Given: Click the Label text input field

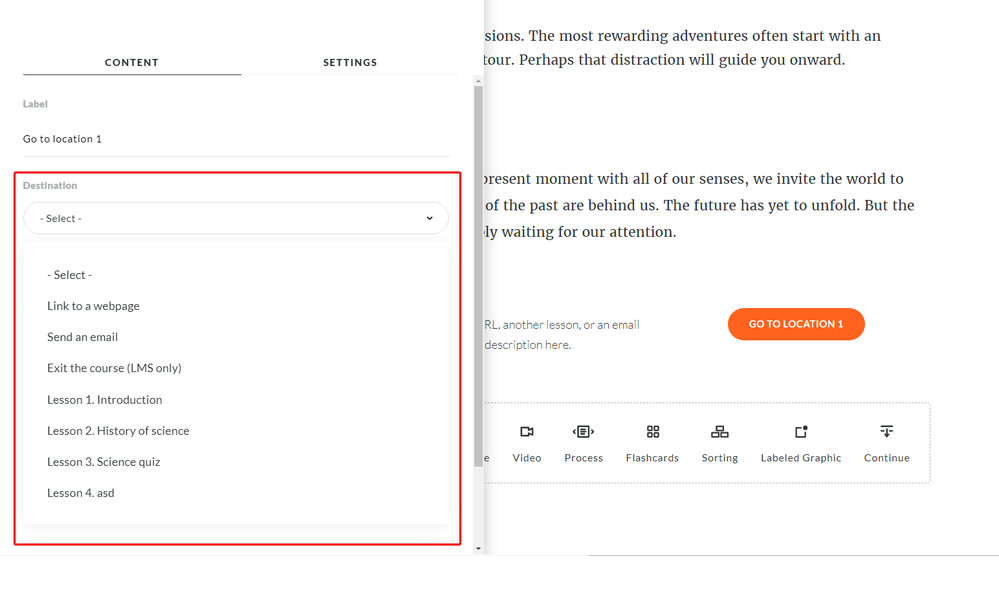Looking at the screenshot, I should coord(235,139).
